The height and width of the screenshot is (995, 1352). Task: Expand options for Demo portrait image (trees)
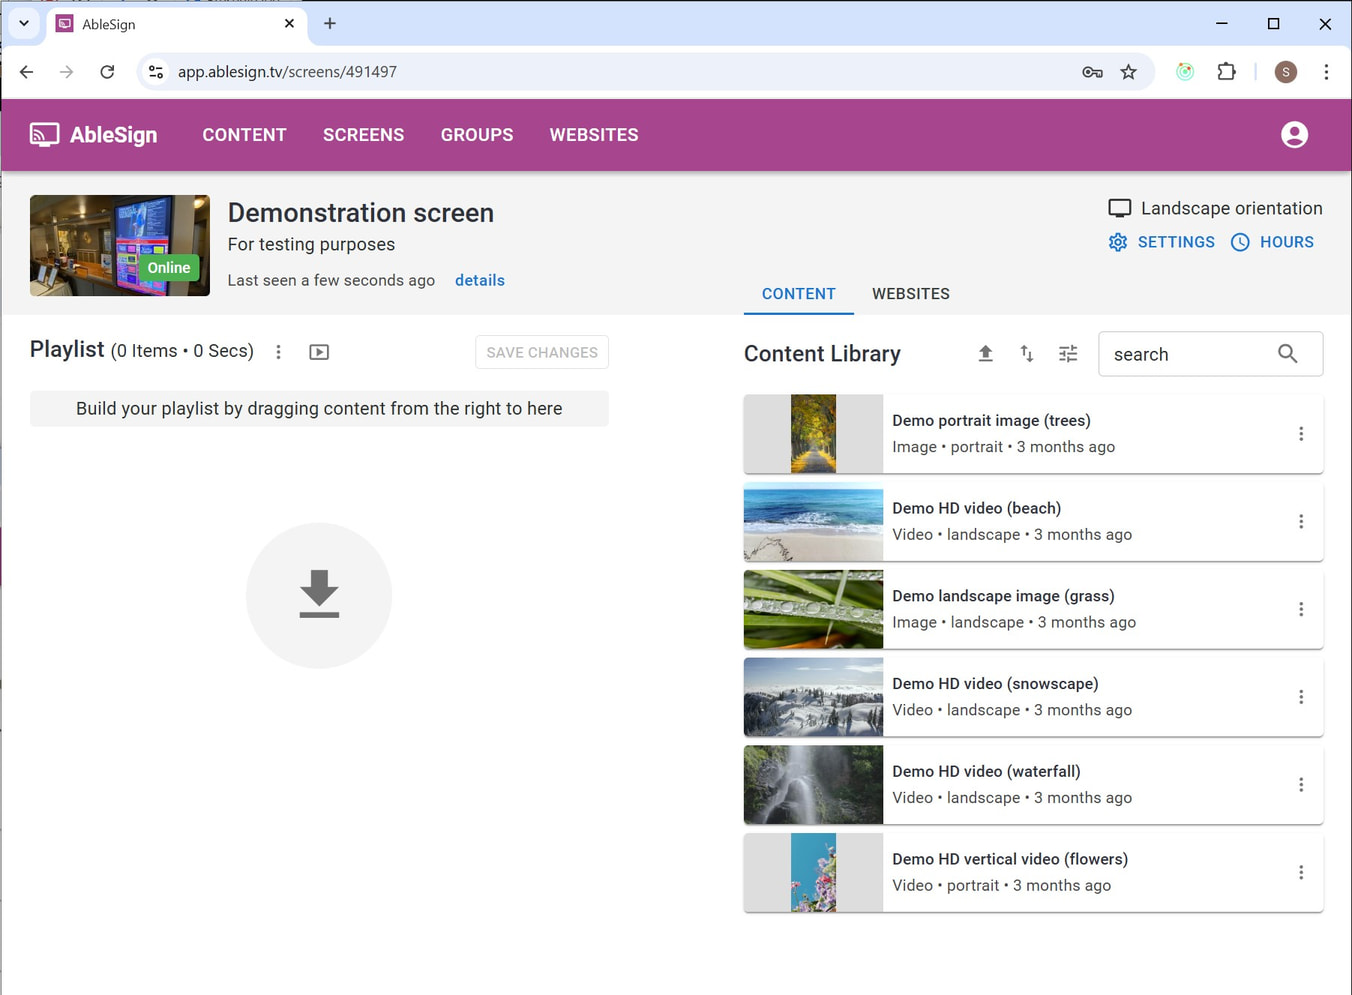(1301, 434)
